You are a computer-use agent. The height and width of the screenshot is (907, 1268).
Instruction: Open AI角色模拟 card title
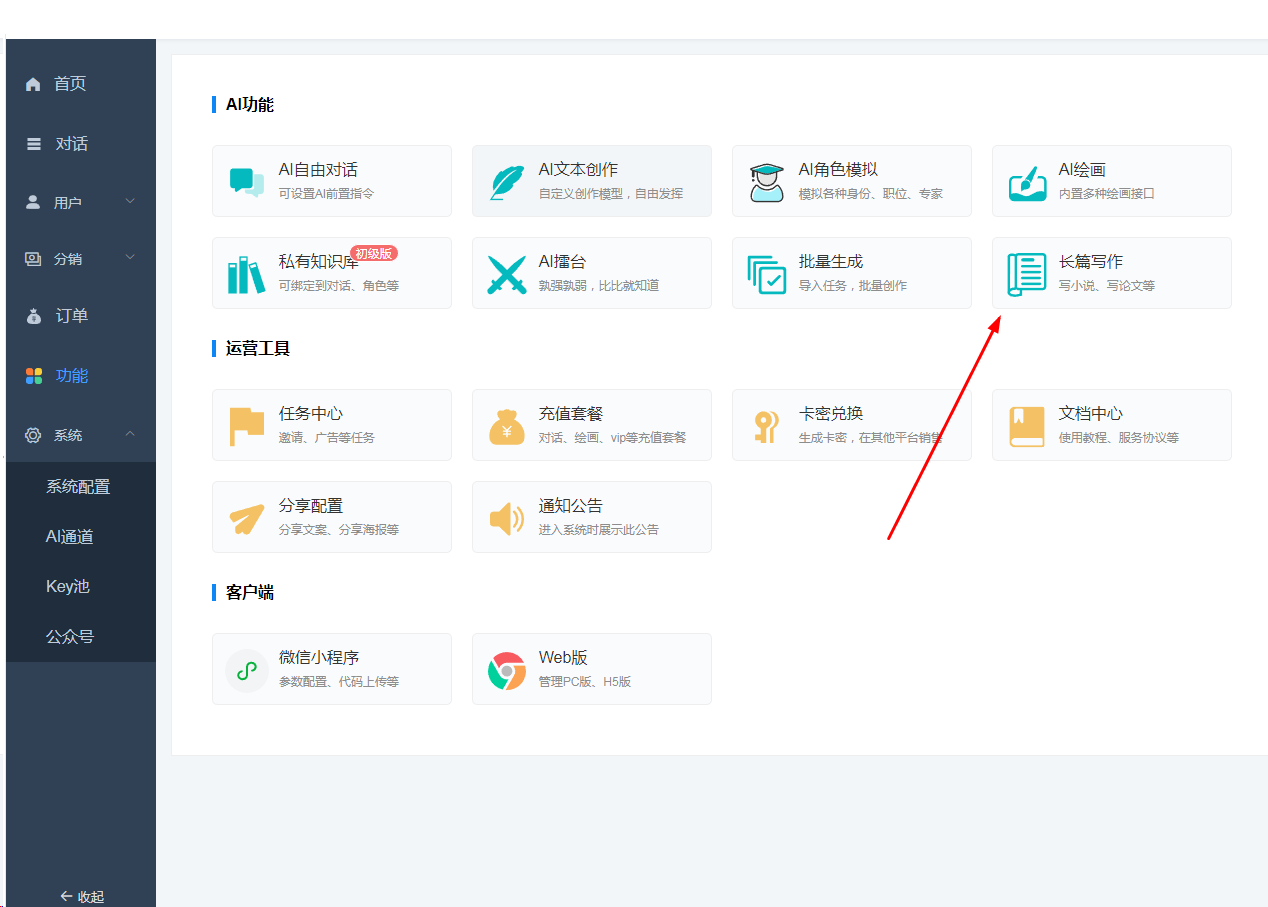(838, 170)
